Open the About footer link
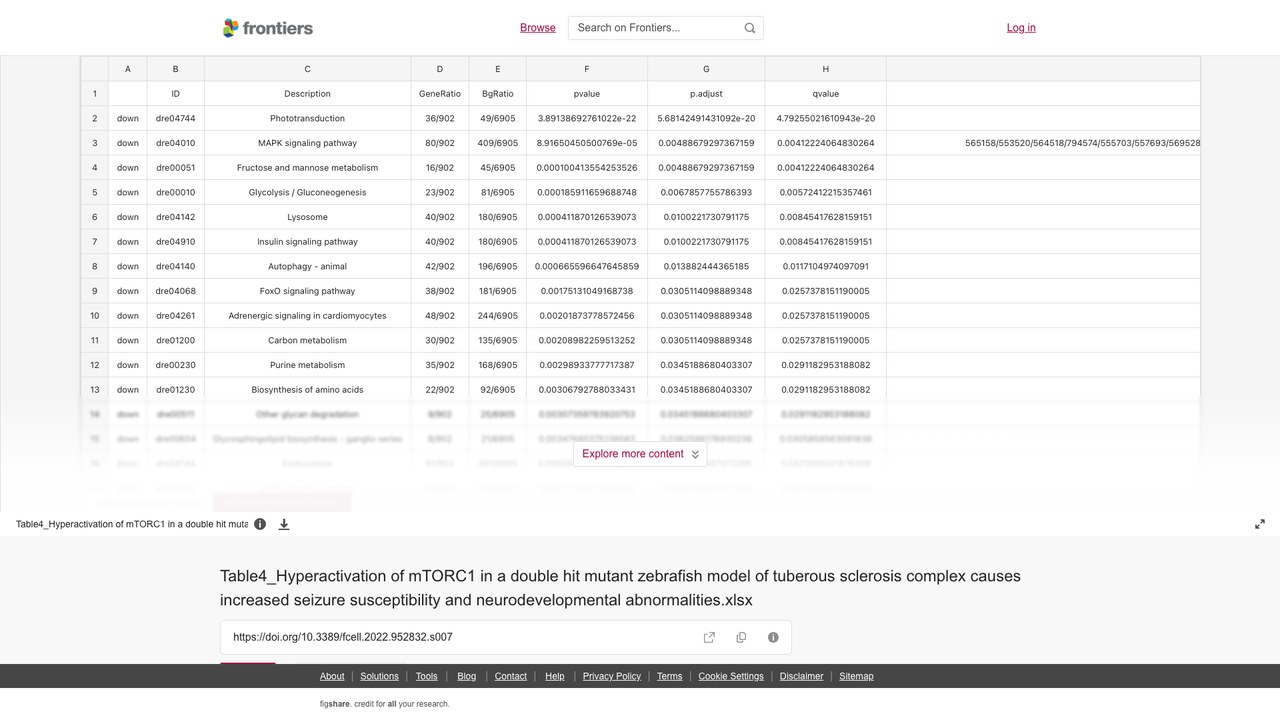This screenshot has height=720, width=1280. 332,676
